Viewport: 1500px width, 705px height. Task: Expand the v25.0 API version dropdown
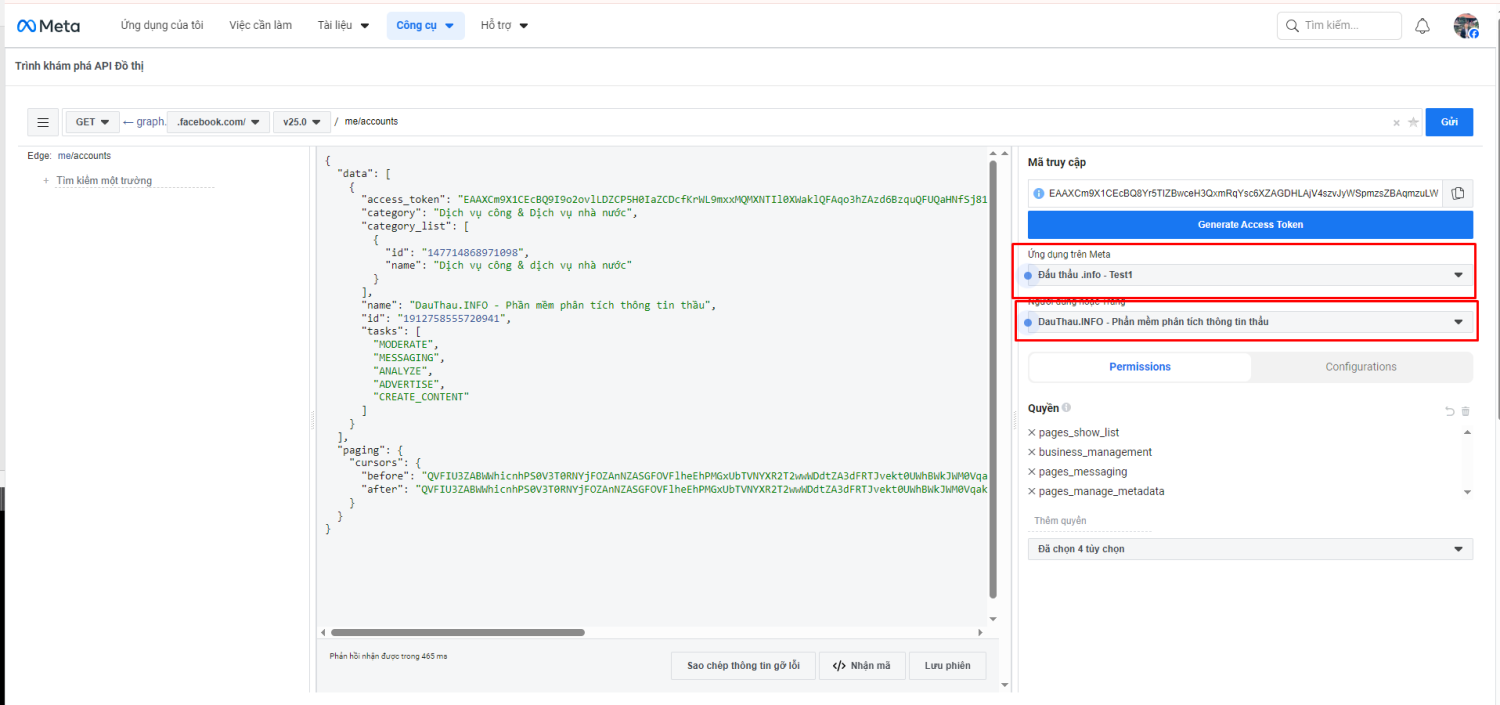(301, 122)
